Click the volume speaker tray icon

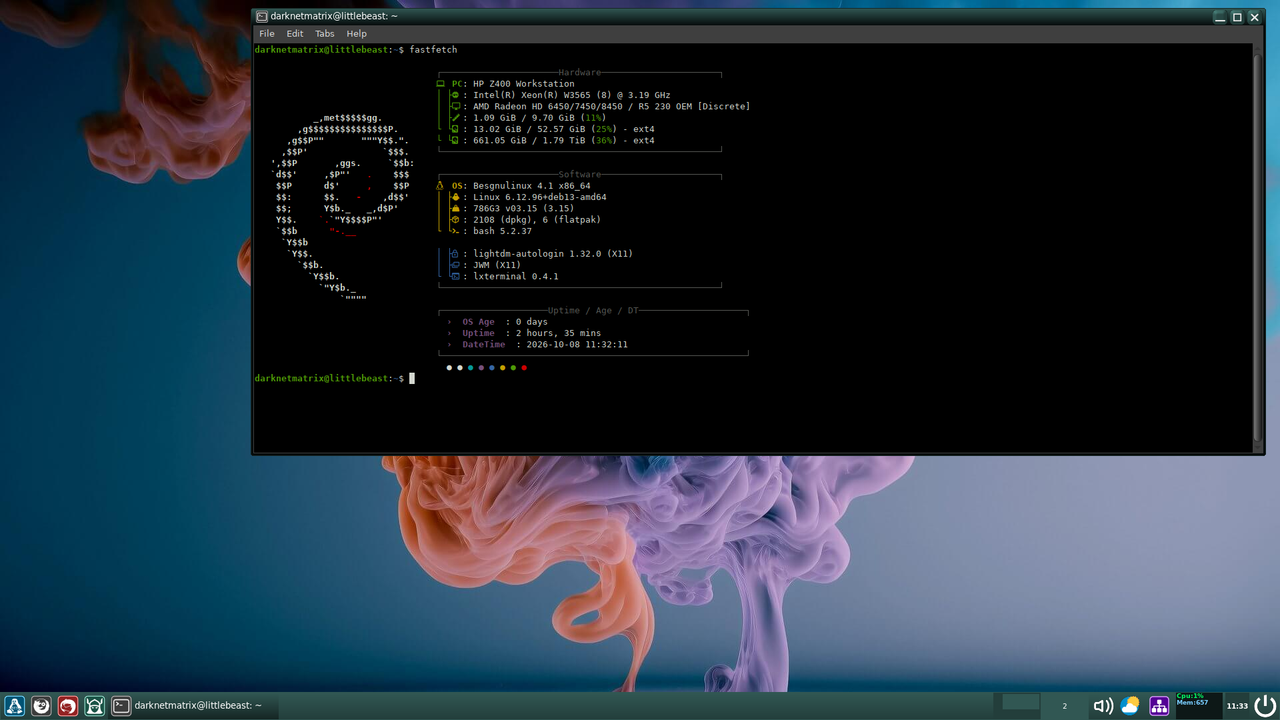coord(1103,706)
